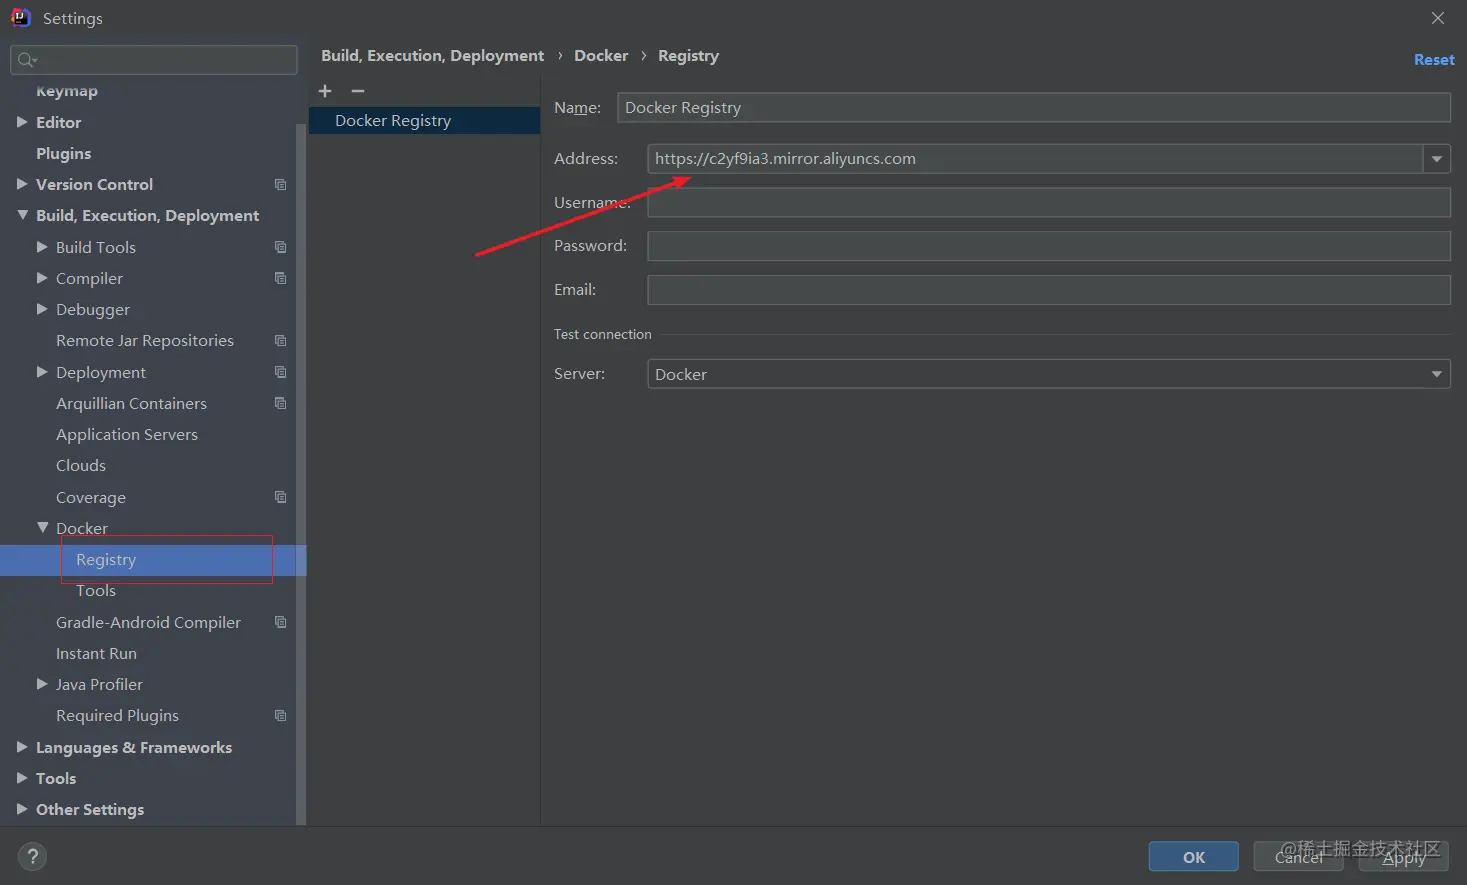Click the search icon in settings search box
This screenshot has height=885, width=1467.
pos(27,60)
